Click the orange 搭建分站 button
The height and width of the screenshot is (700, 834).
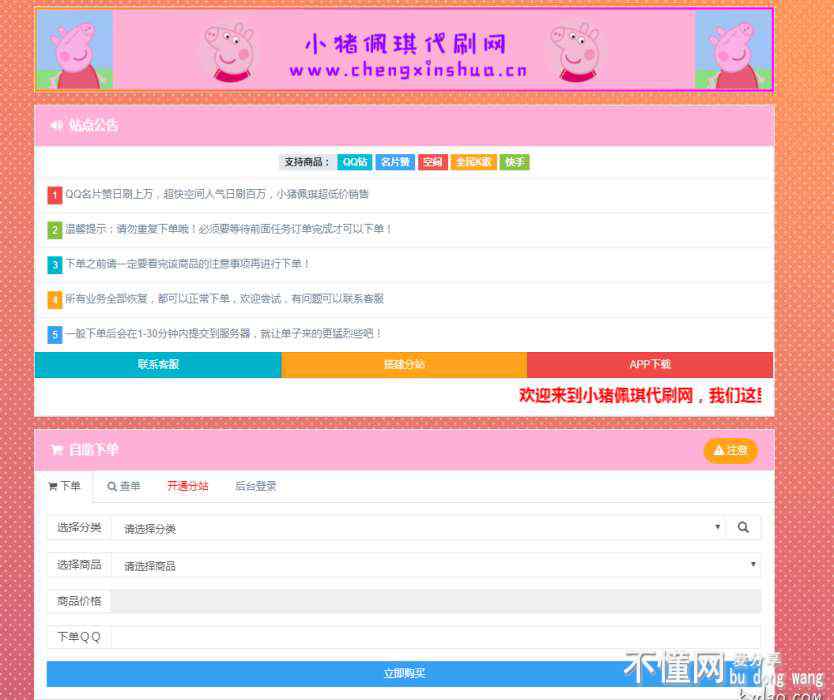(x=404, y=365)
